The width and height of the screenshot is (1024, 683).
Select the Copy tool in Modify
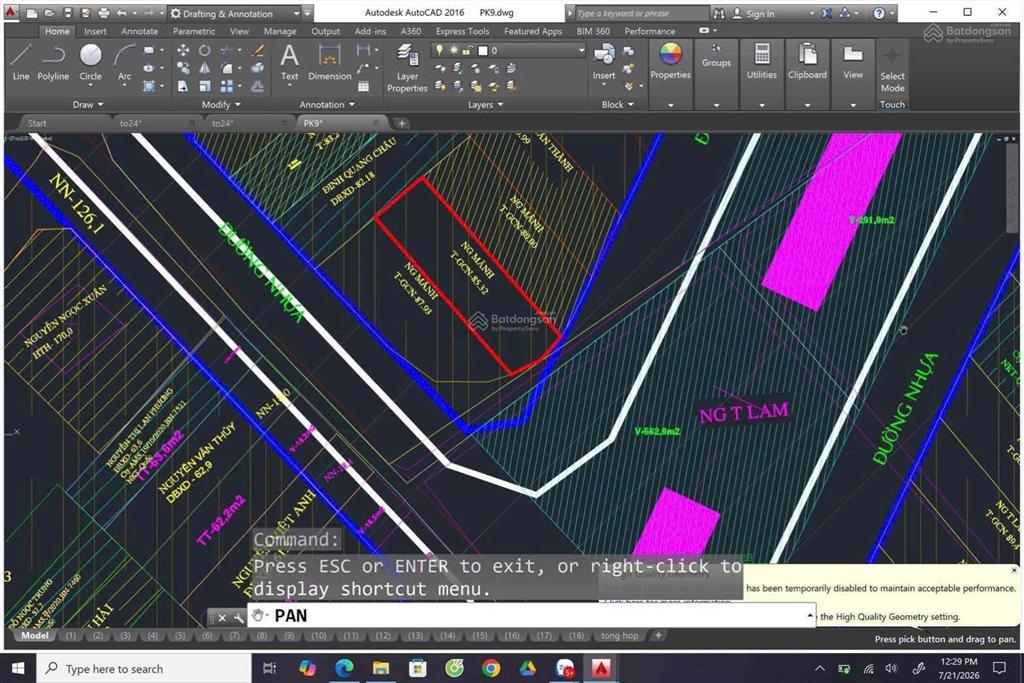(183, 68)
